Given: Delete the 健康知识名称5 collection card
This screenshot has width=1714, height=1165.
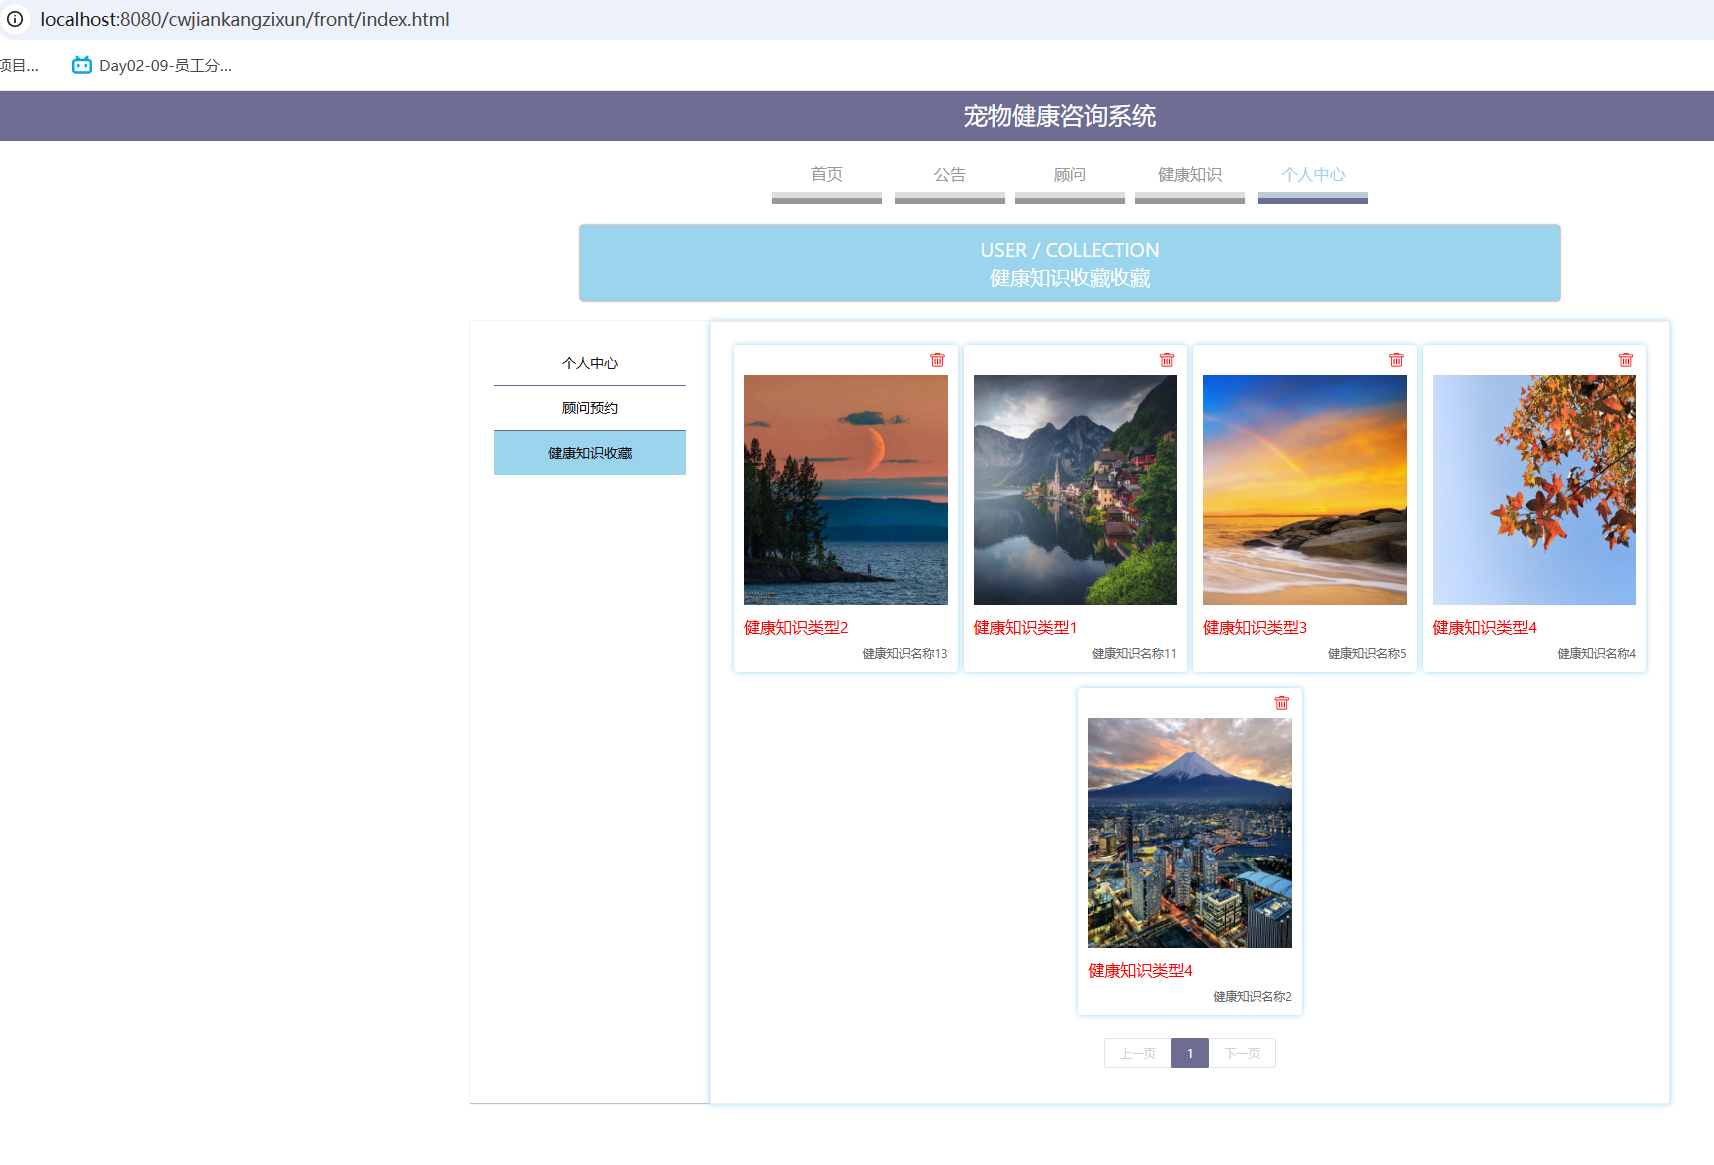Looking at the screenshot, I should coord(1396,360).
